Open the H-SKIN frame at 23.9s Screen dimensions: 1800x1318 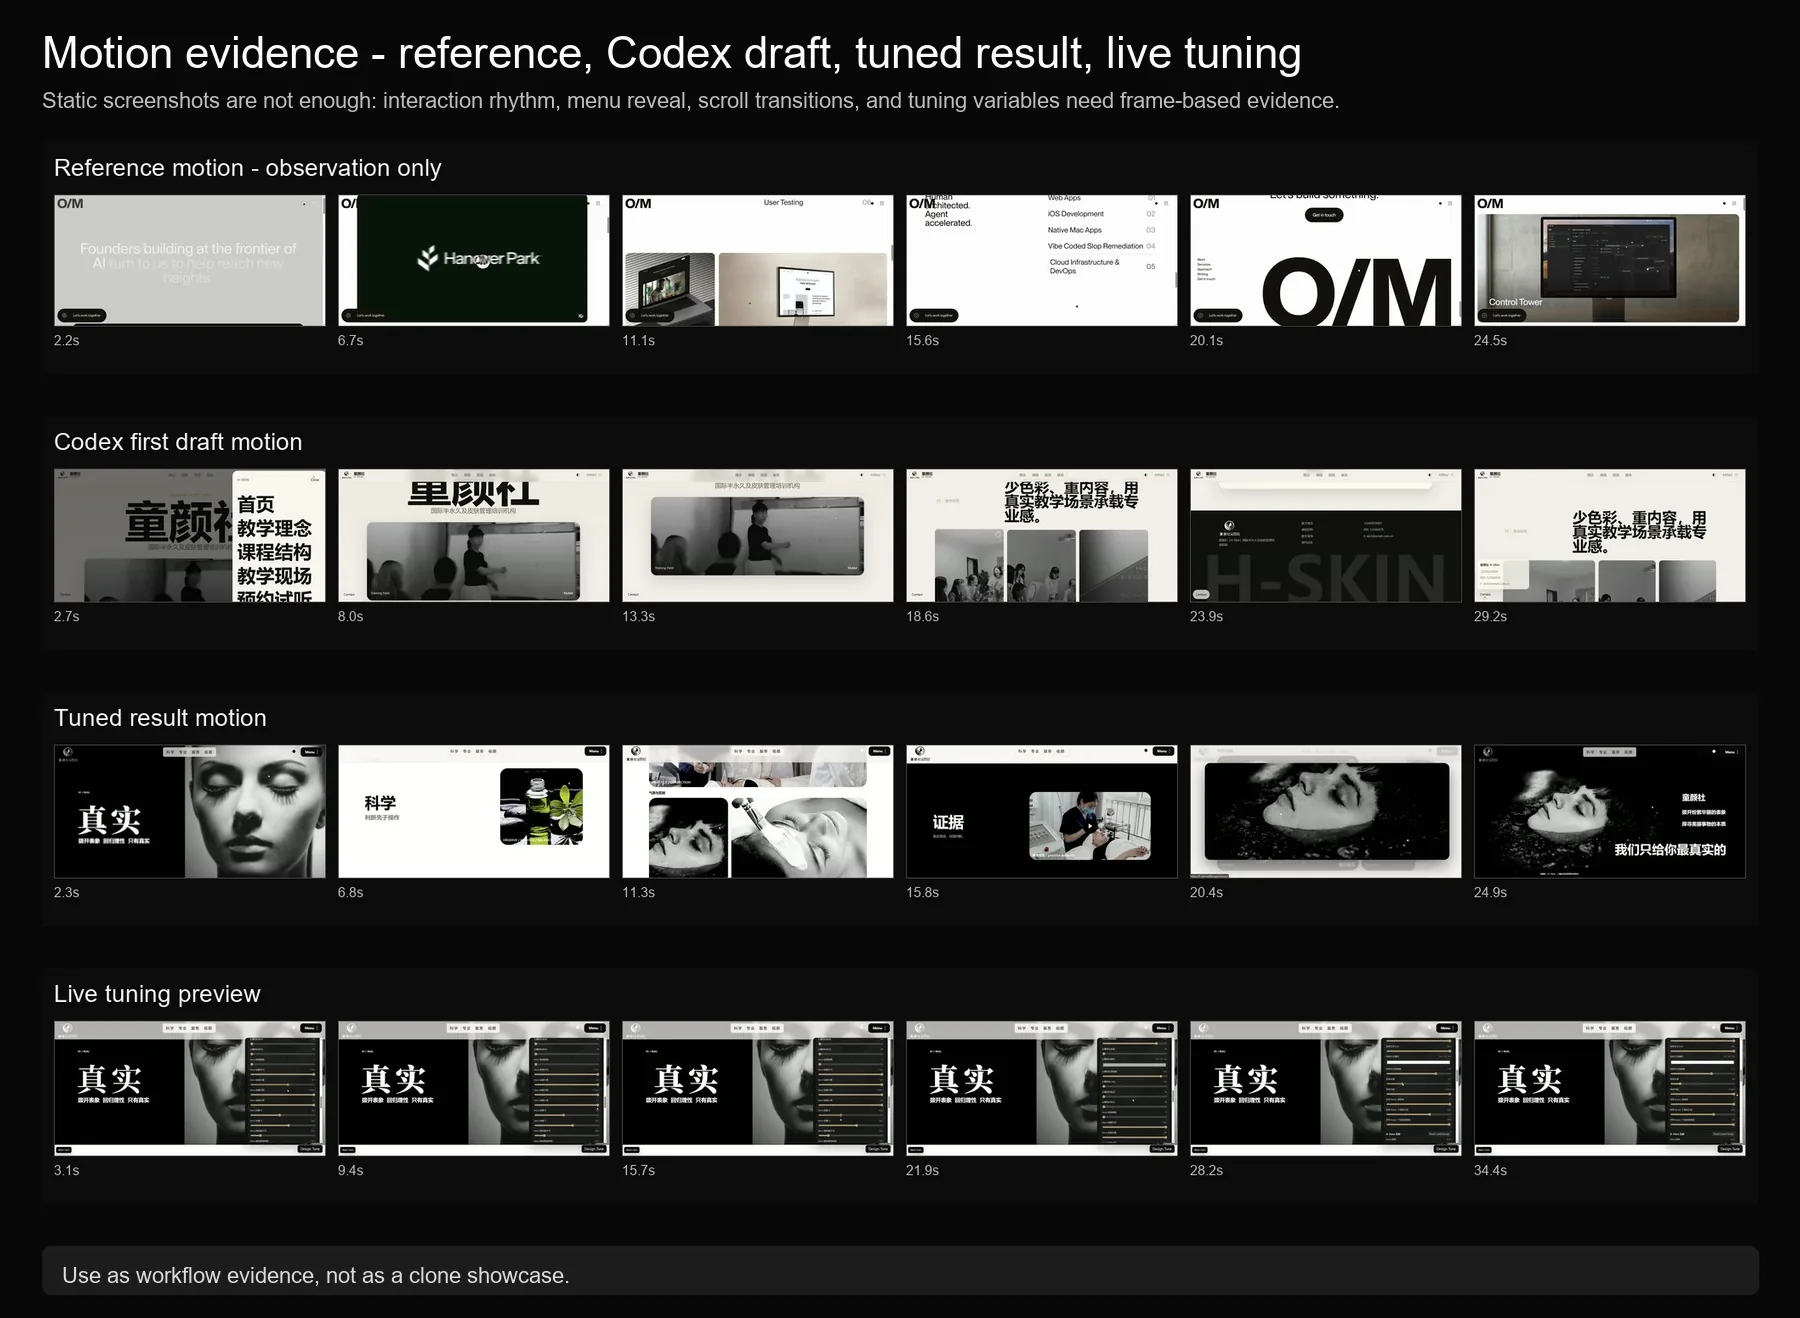tap(1326, 535)
